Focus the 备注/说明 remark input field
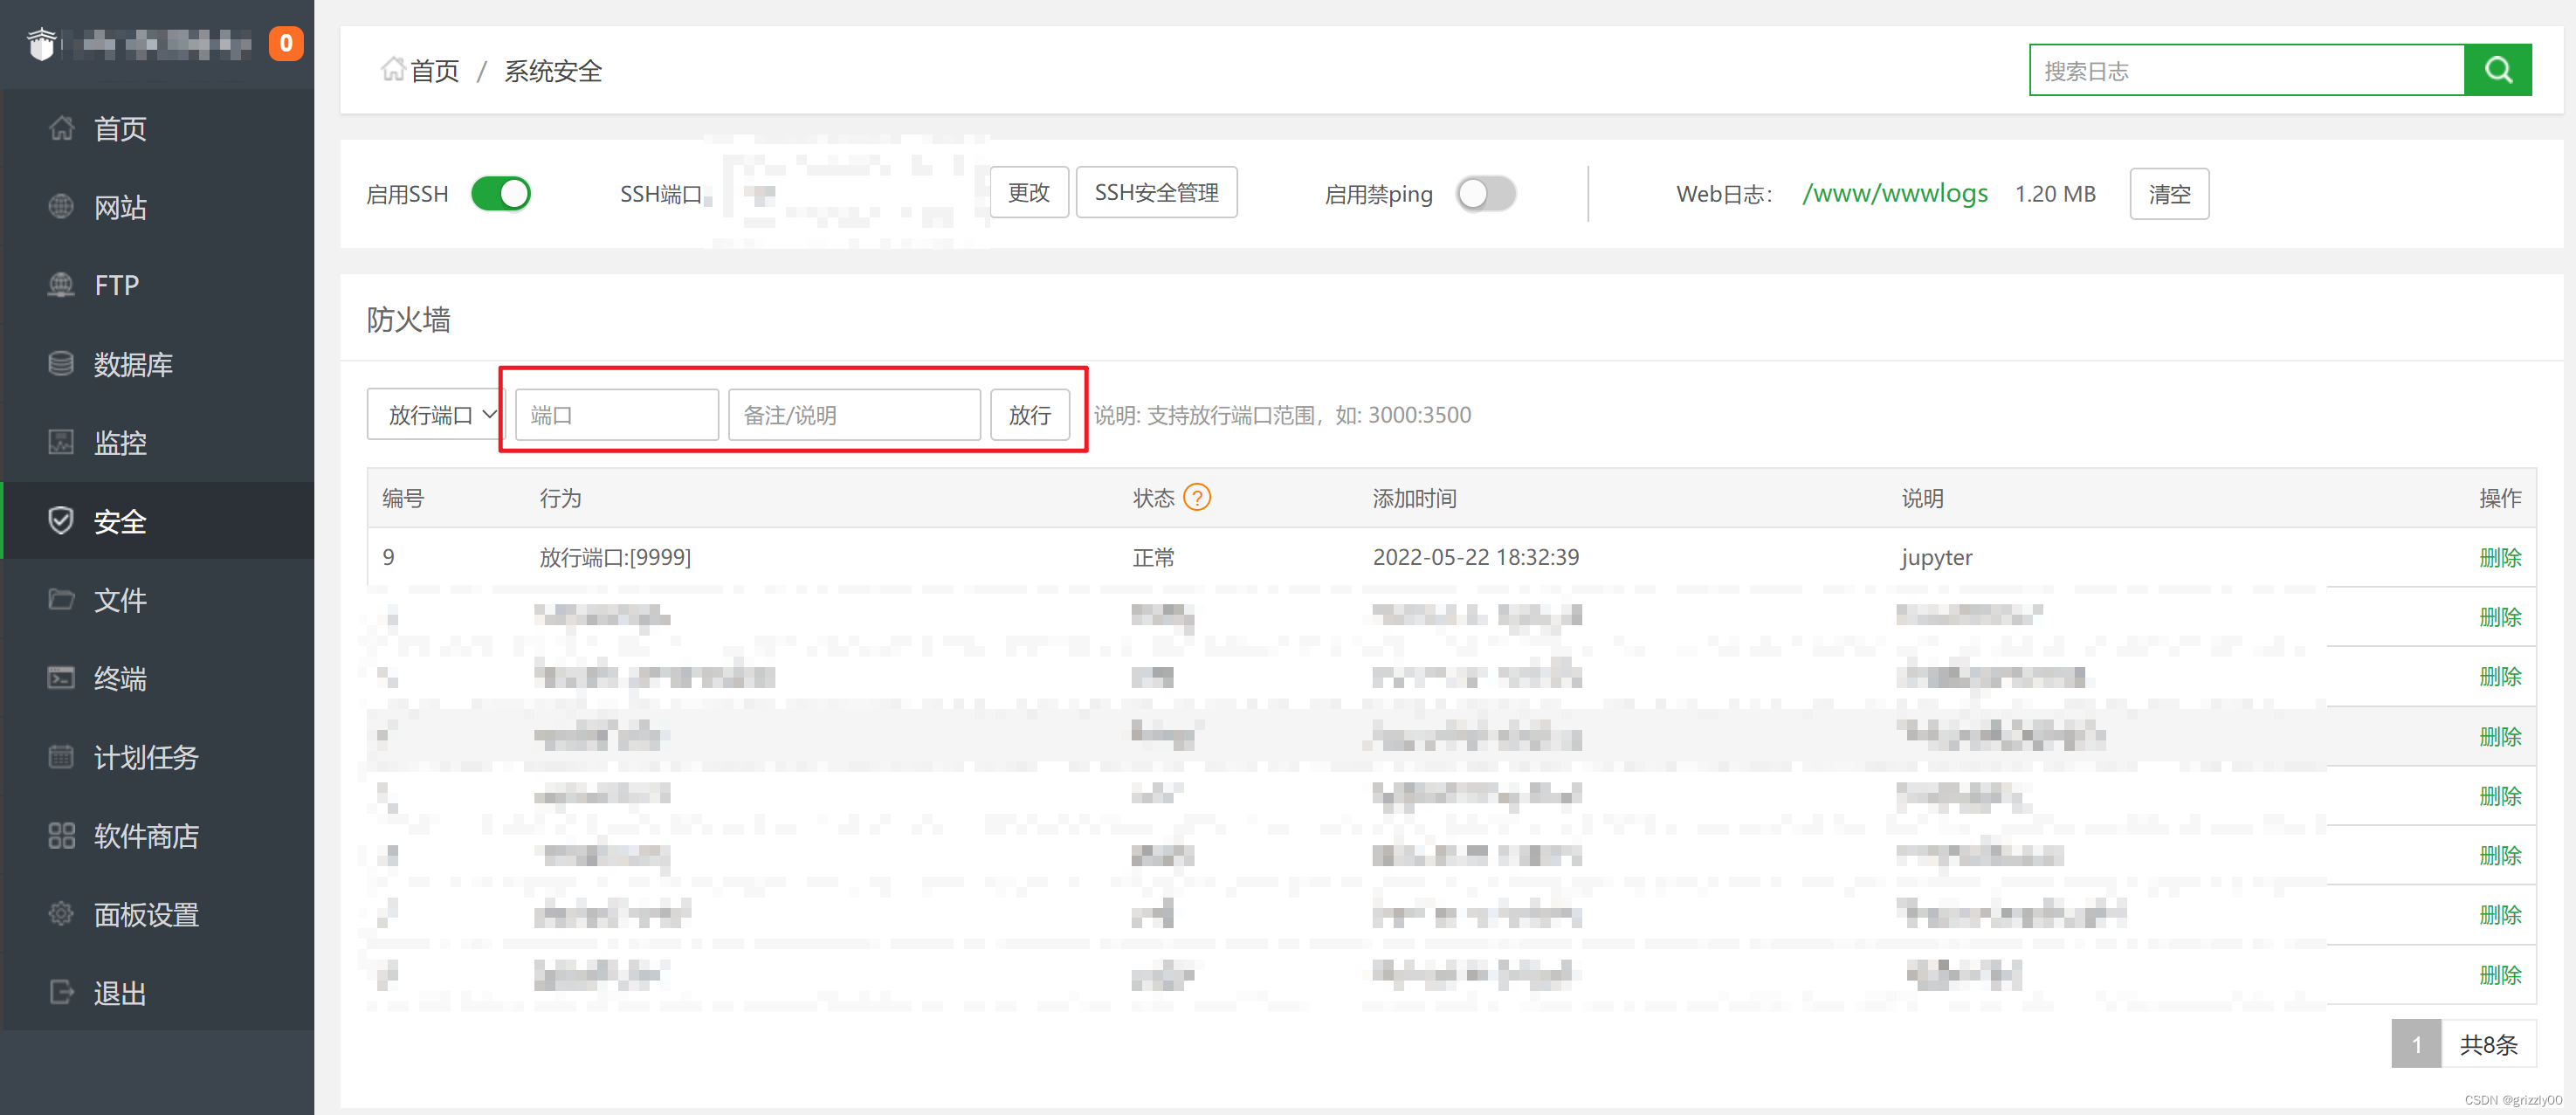The width and height of the screenshot is (2576, 1115). [854, 414]
